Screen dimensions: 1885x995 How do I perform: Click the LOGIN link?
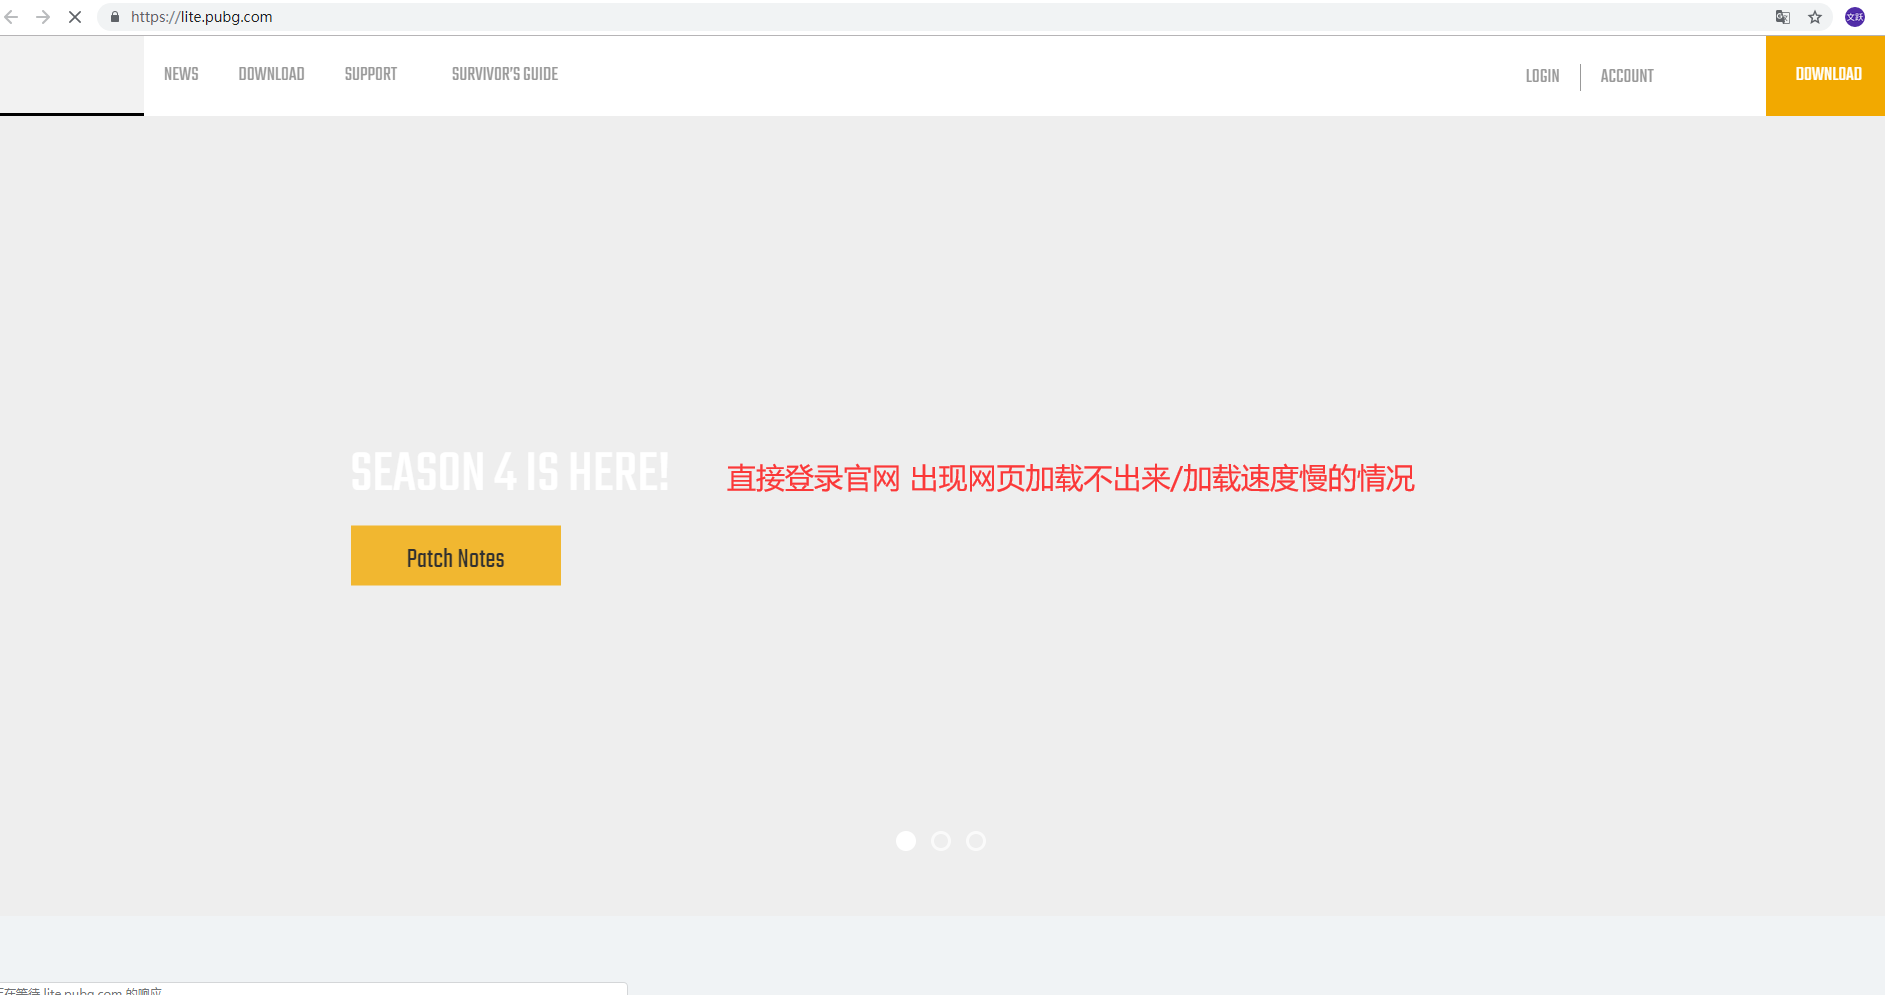1542,76
